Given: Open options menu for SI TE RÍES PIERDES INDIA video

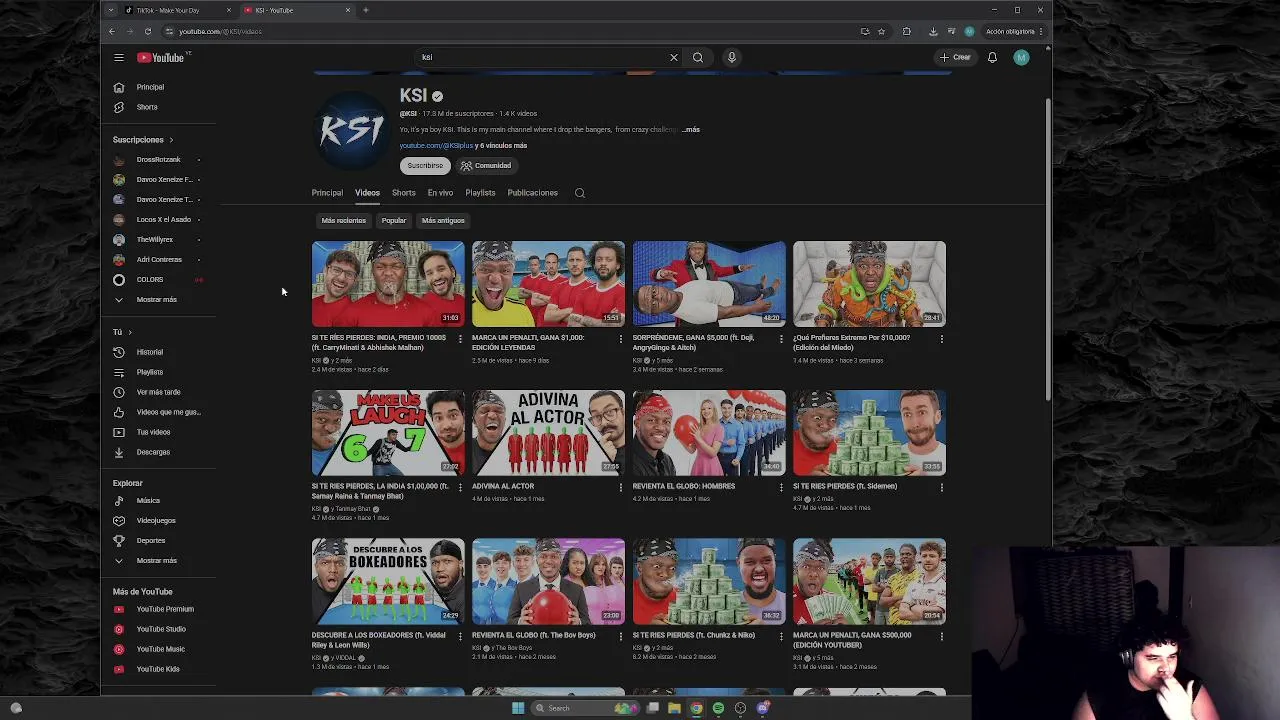Looking at the screenshot, I should 460,339.
